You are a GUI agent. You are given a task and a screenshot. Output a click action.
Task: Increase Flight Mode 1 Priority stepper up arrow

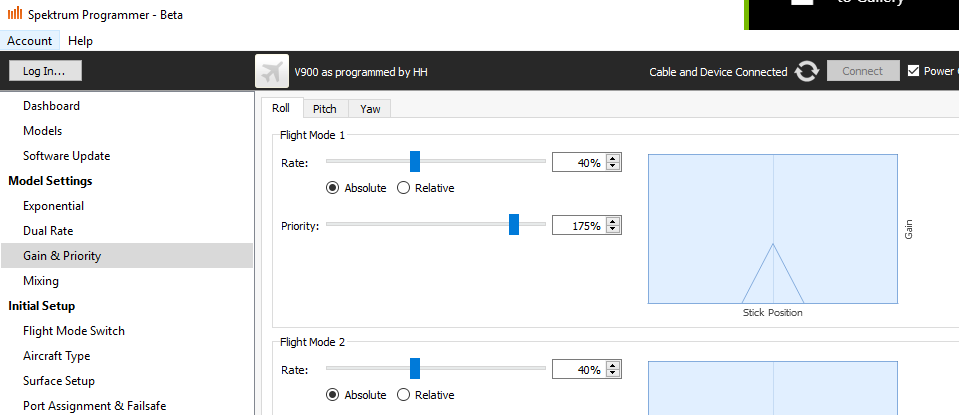click(613, 221)
